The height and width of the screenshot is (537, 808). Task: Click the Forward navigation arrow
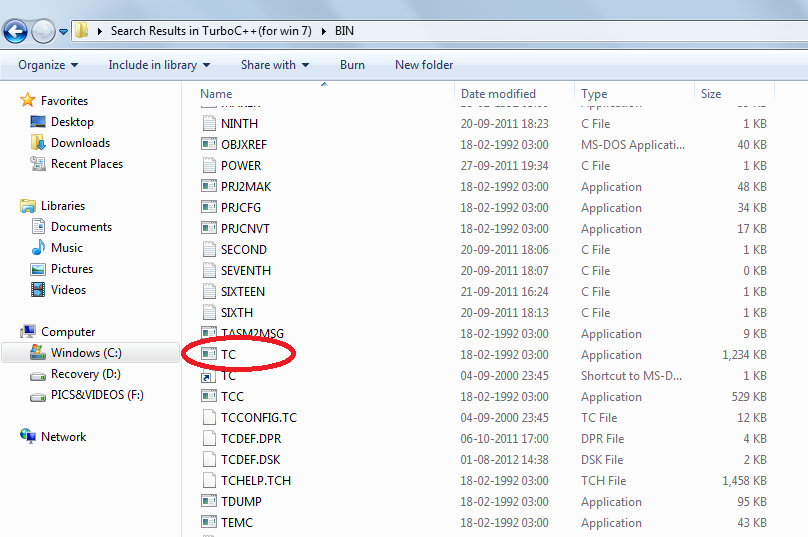point(43,31)
